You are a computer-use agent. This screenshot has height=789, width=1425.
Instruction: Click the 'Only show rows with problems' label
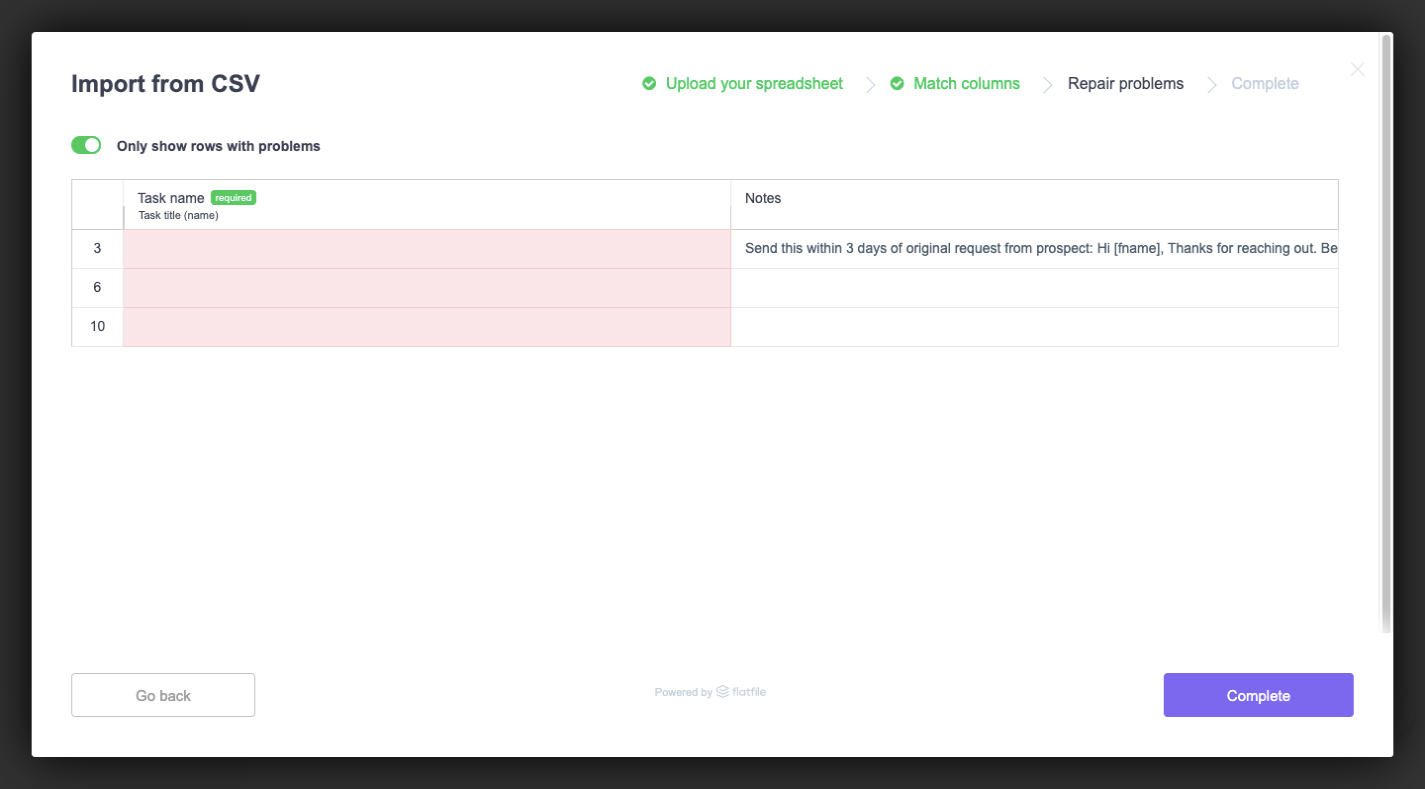click(x=218, y=146)
